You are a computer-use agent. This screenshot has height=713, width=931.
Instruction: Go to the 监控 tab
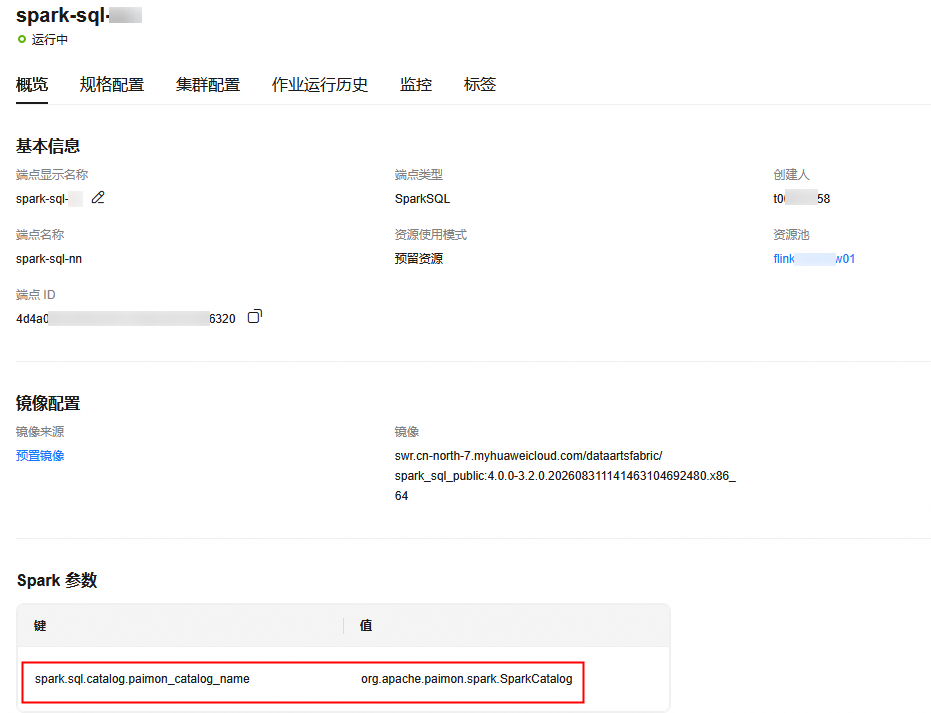pyautogui.click(x=416, y=85)
